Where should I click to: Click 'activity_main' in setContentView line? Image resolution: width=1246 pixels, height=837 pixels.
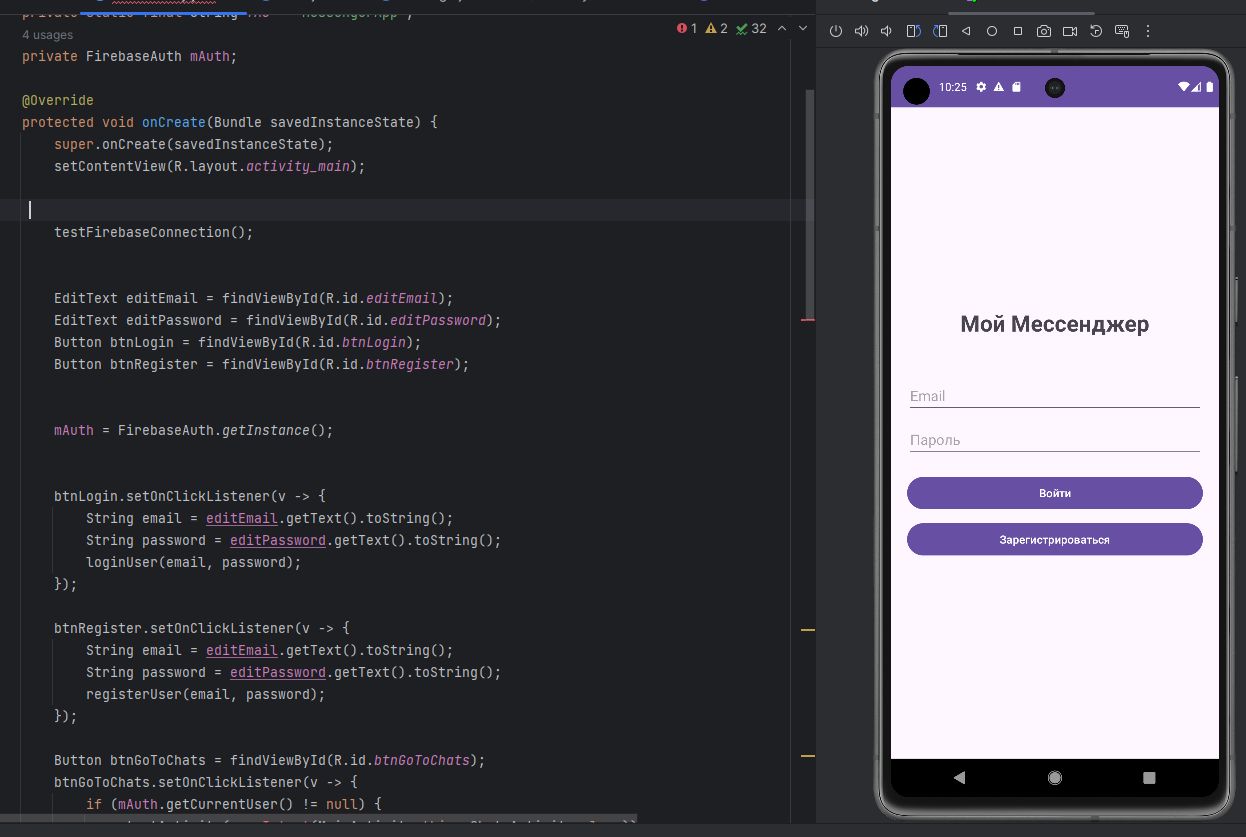tap(298, 166)
